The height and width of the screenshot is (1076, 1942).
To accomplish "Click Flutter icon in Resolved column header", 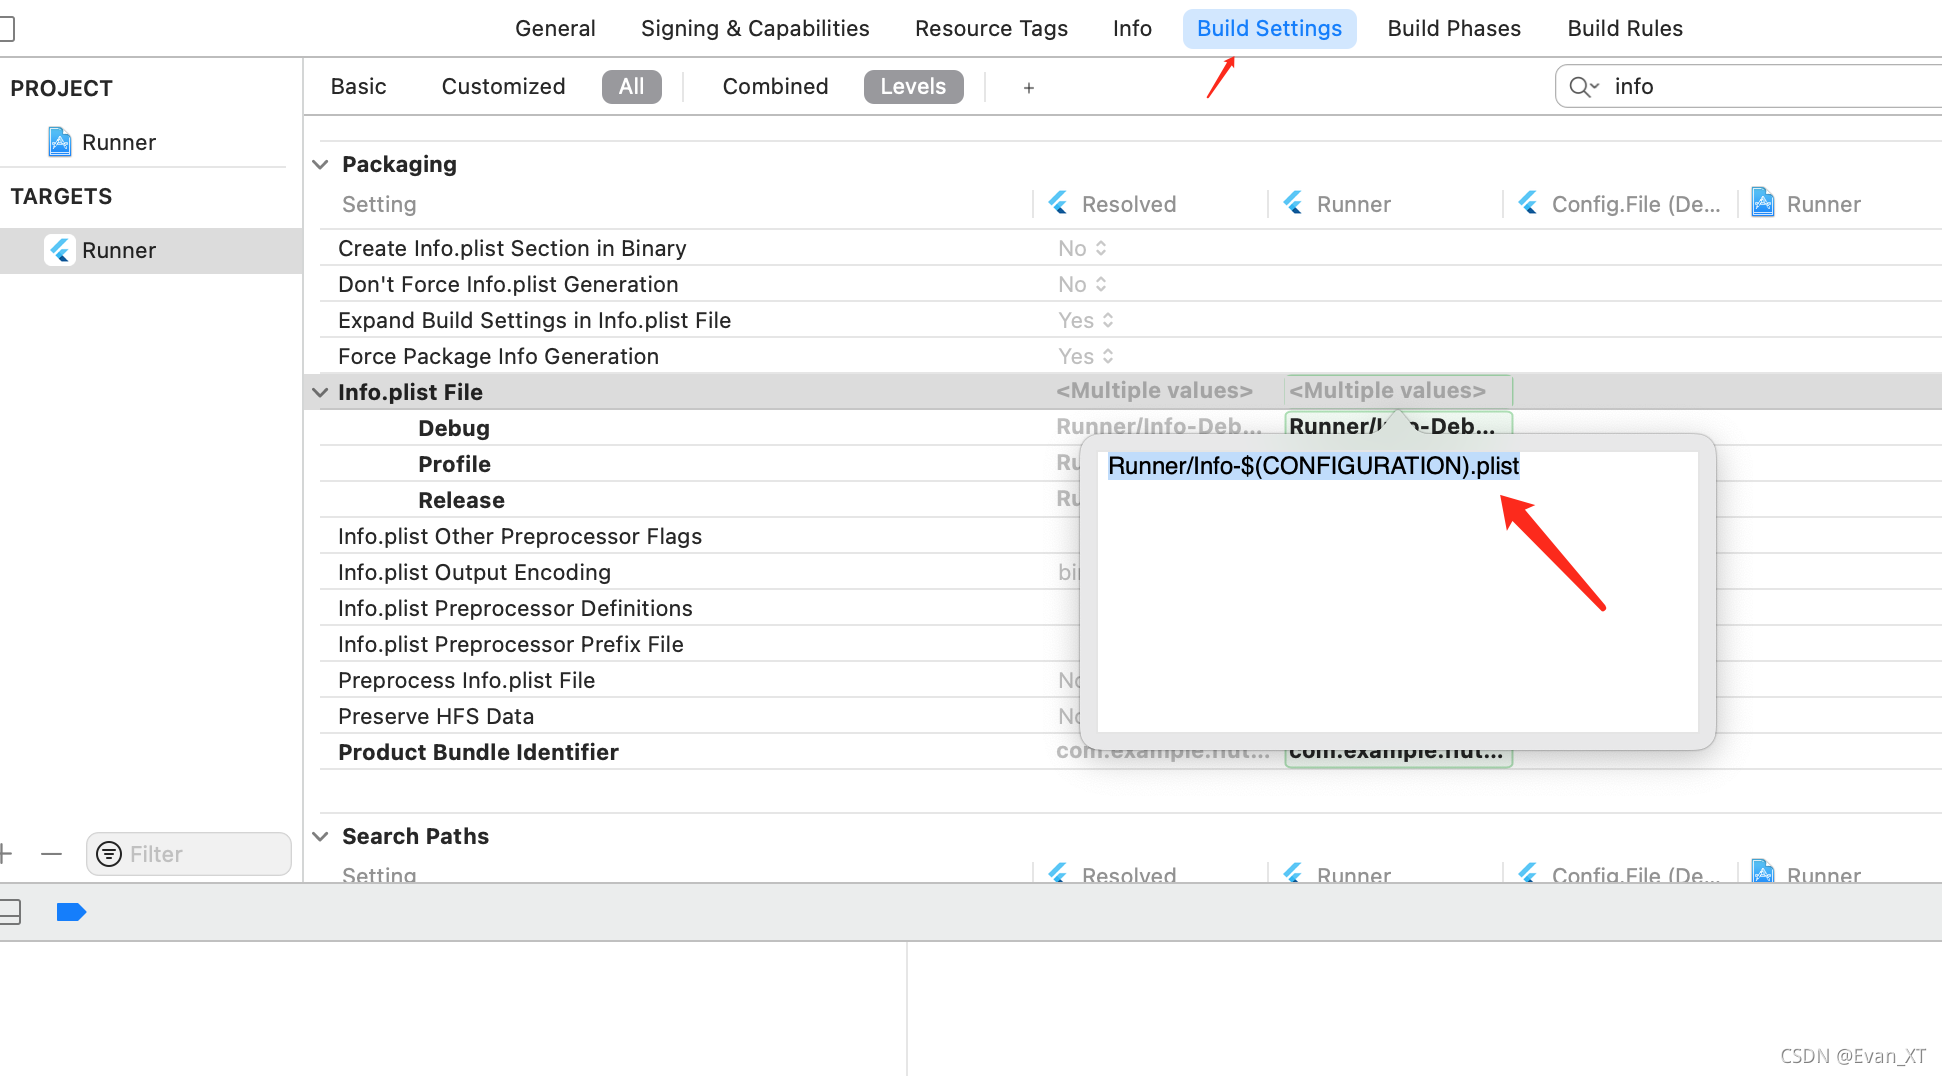I will point(1058,203).
